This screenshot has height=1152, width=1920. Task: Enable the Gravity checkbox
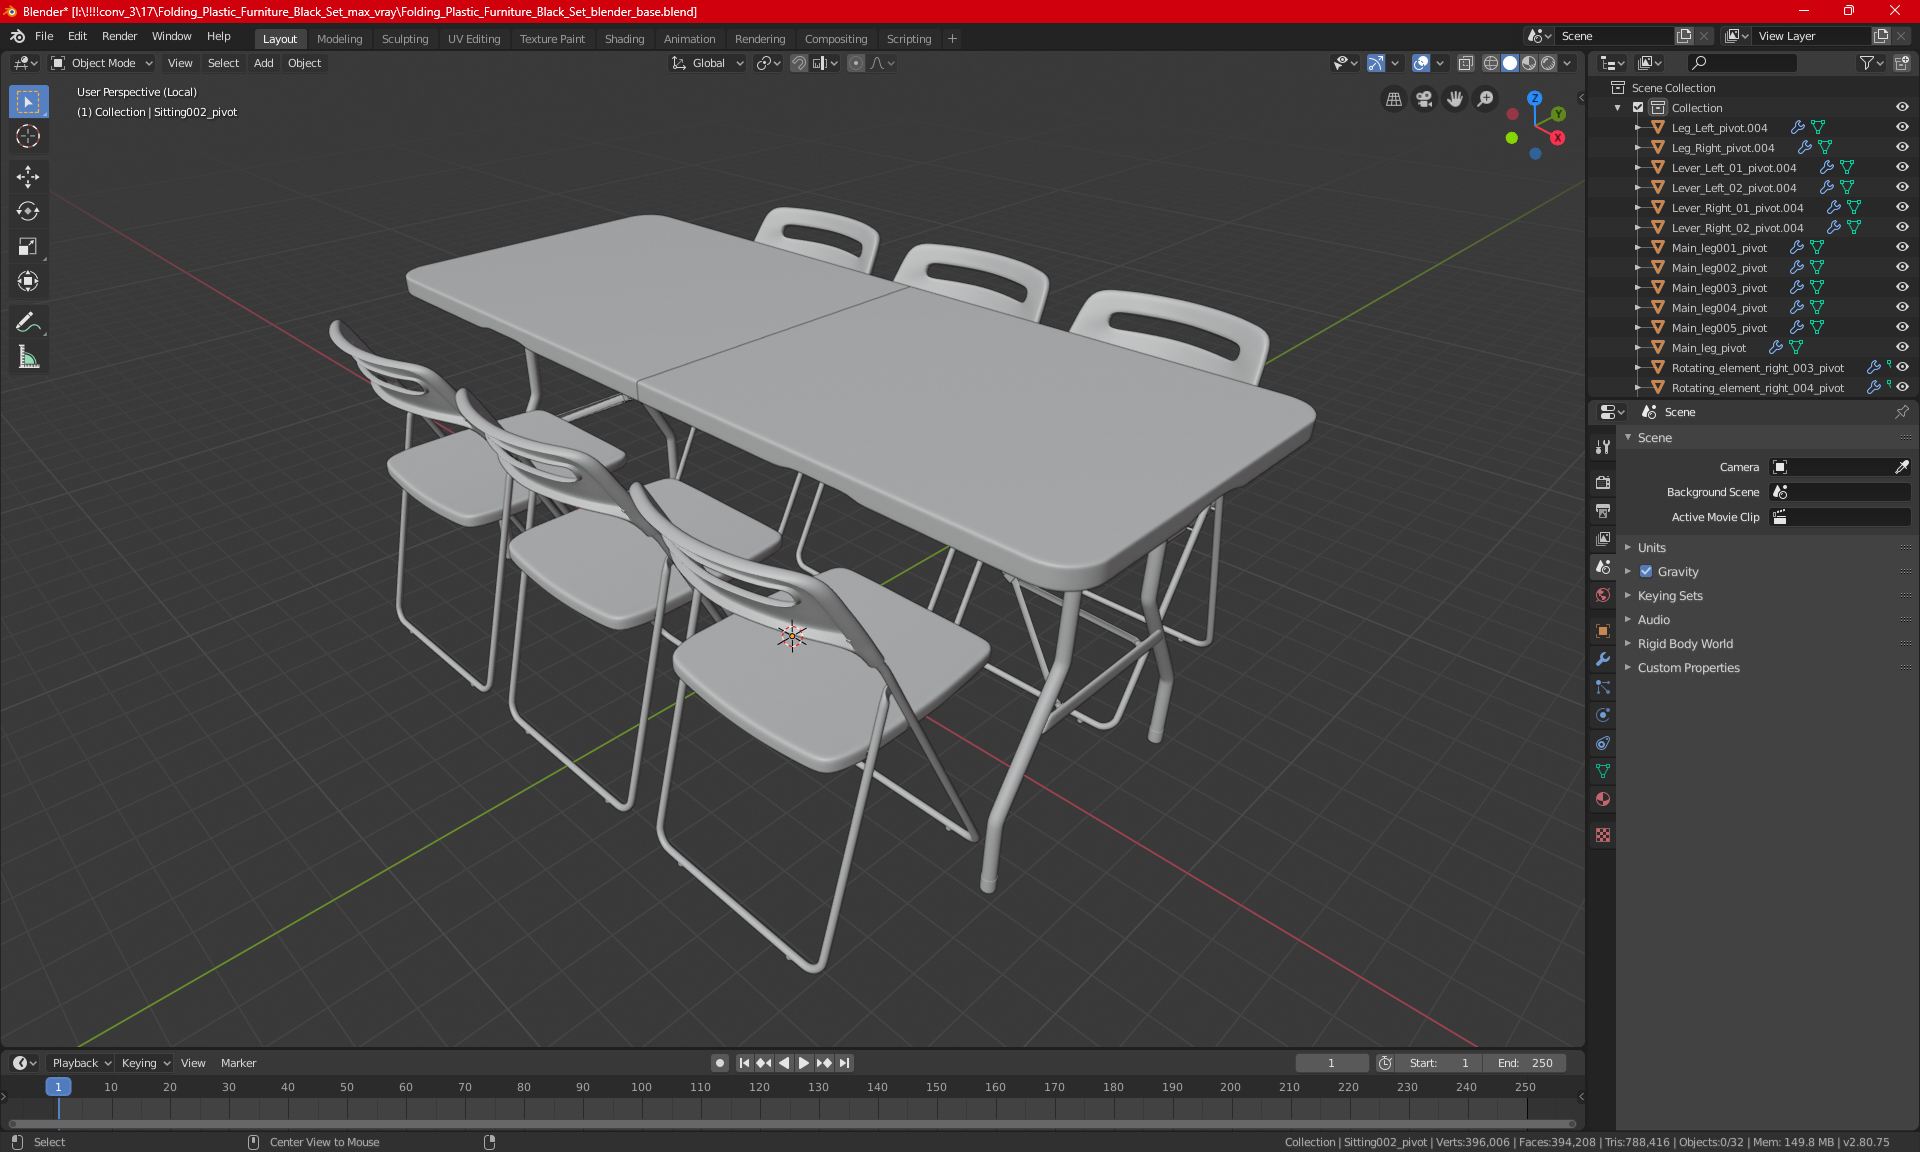(1646, 572)
